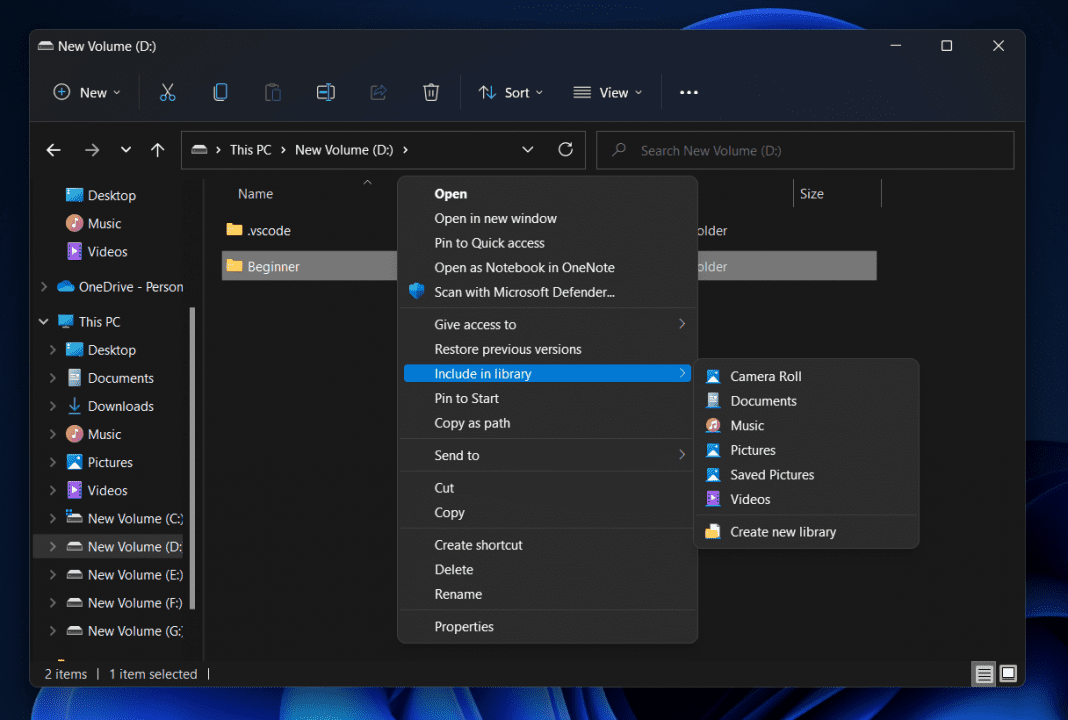
Task: Click the Paste icon in the toolbar
Action: pos(273,92)
